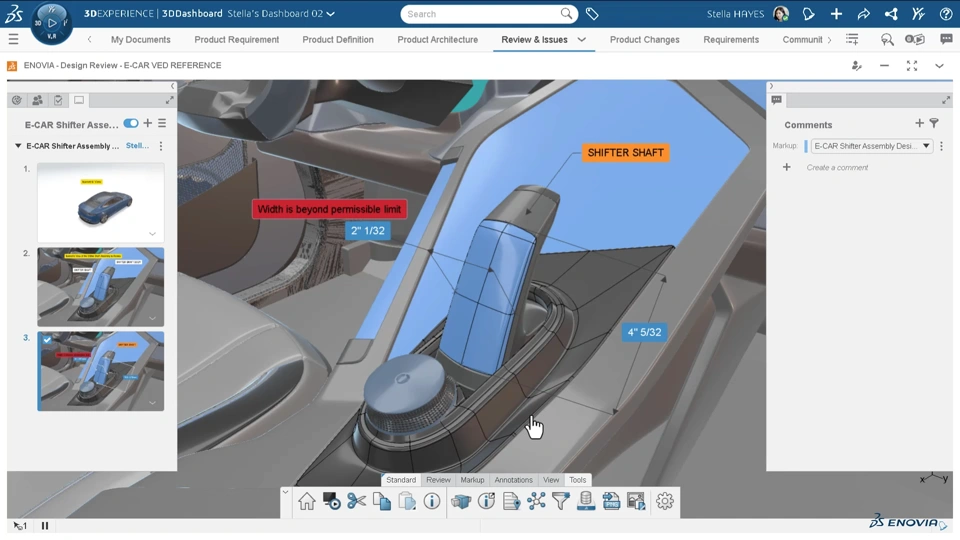Image resolution: width=960 pixels, height=540 pixels.
Task: Open the markup list menu icon
Action: tap(162, 123)
